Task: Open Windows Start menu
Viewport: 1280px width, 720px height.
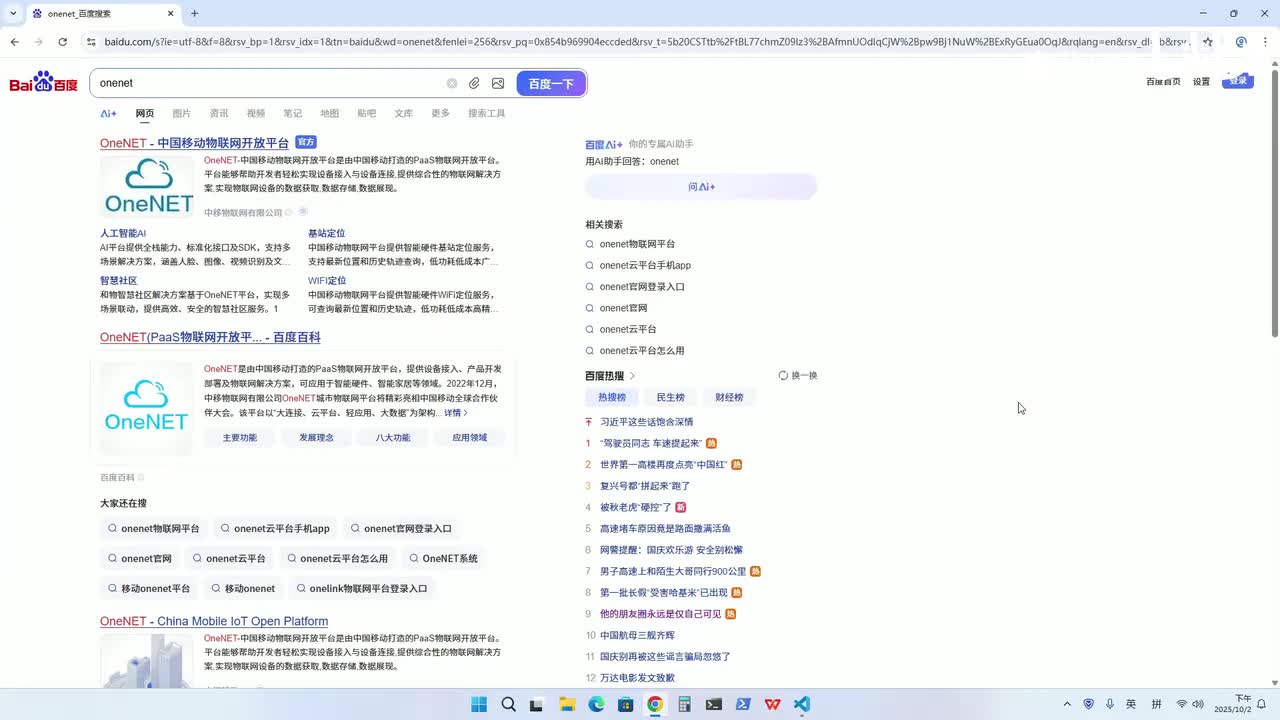Action: (479, 704)
